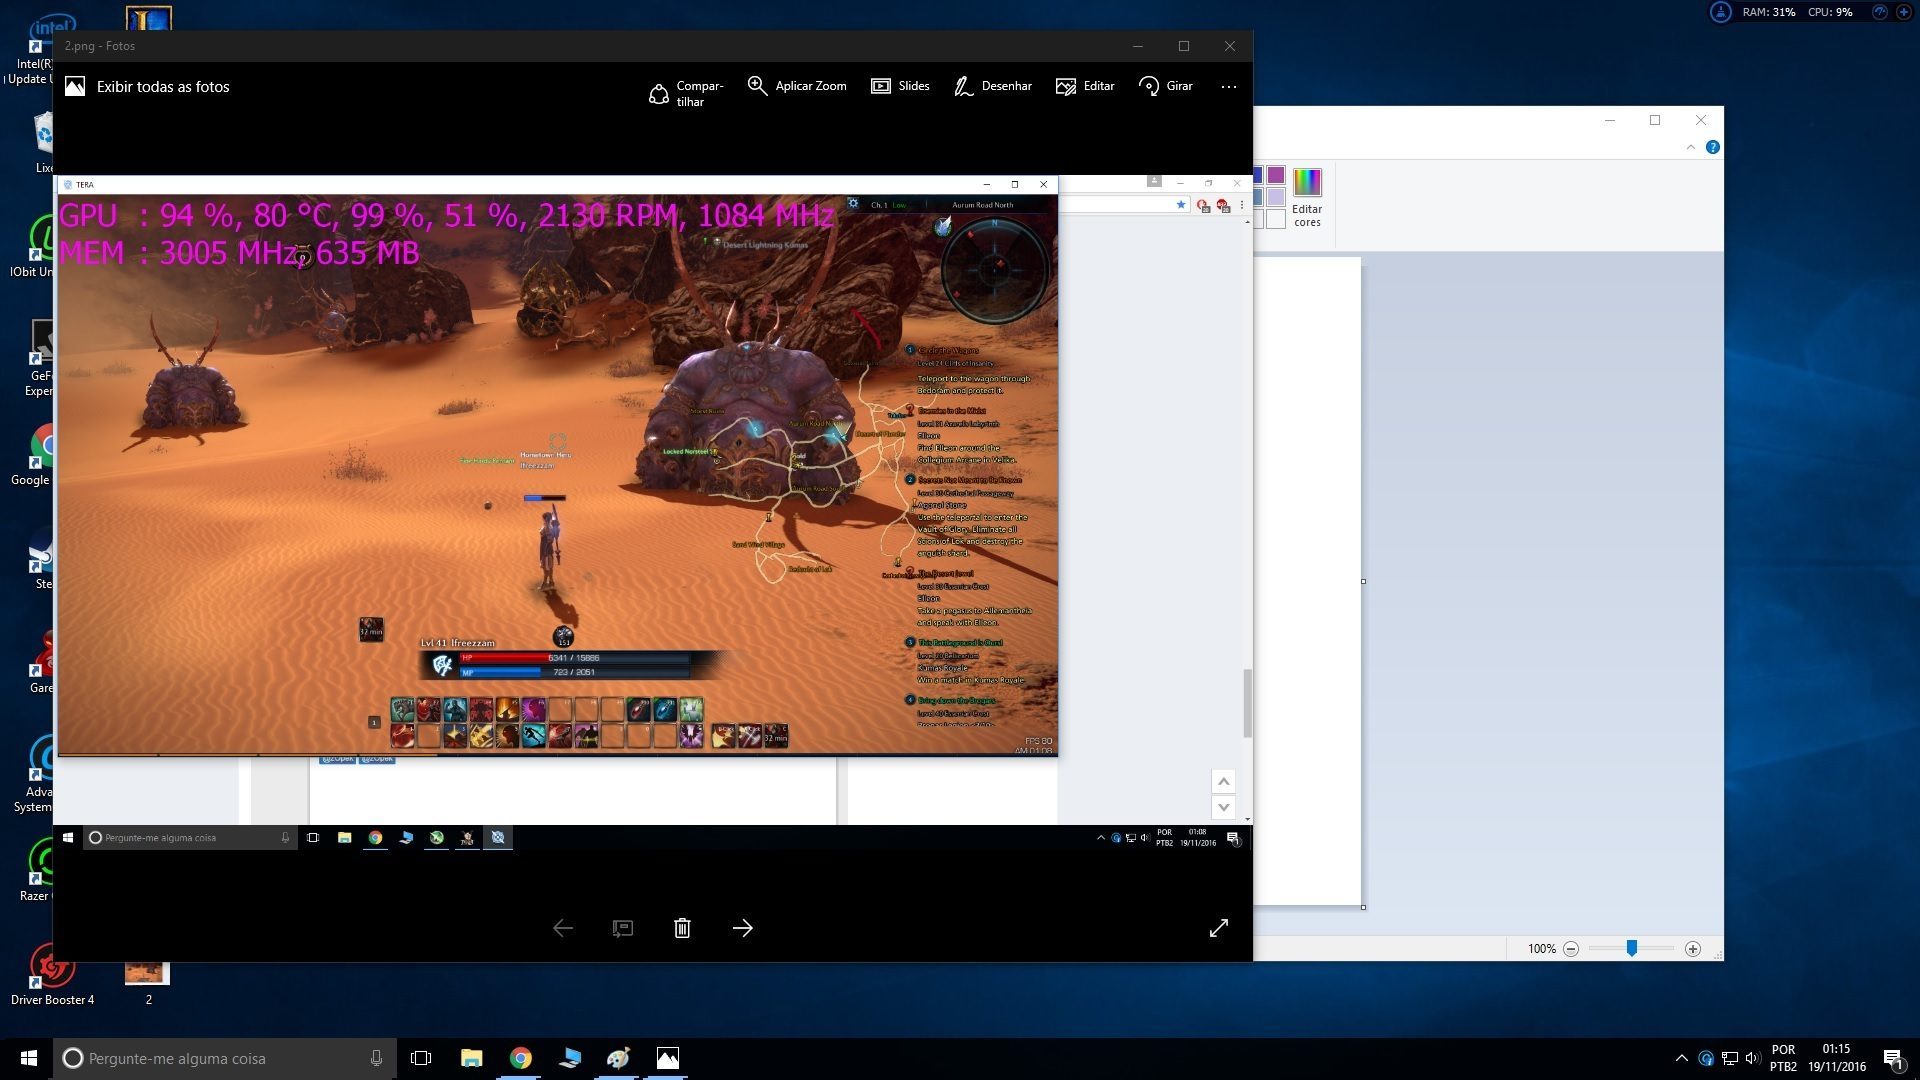The image size is (1920, 1080).
Task: Open the Editar tool in Fotos
Action: coord(1085,86)
